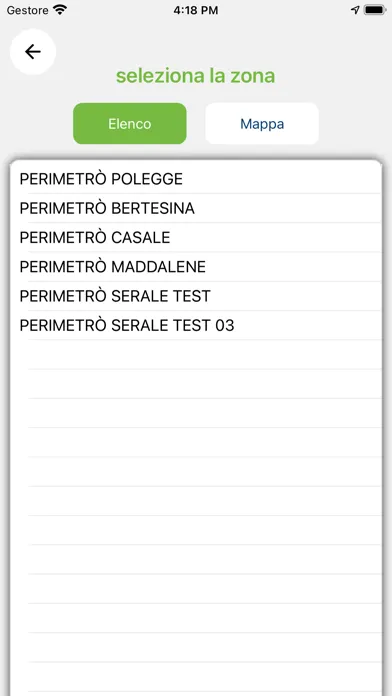The height and width of the screenshot is (696, 392).
Task: Open PERIMETRÒ SERALE TEST 03 entry
Action: pyautogui.click(x=196, y=325)
